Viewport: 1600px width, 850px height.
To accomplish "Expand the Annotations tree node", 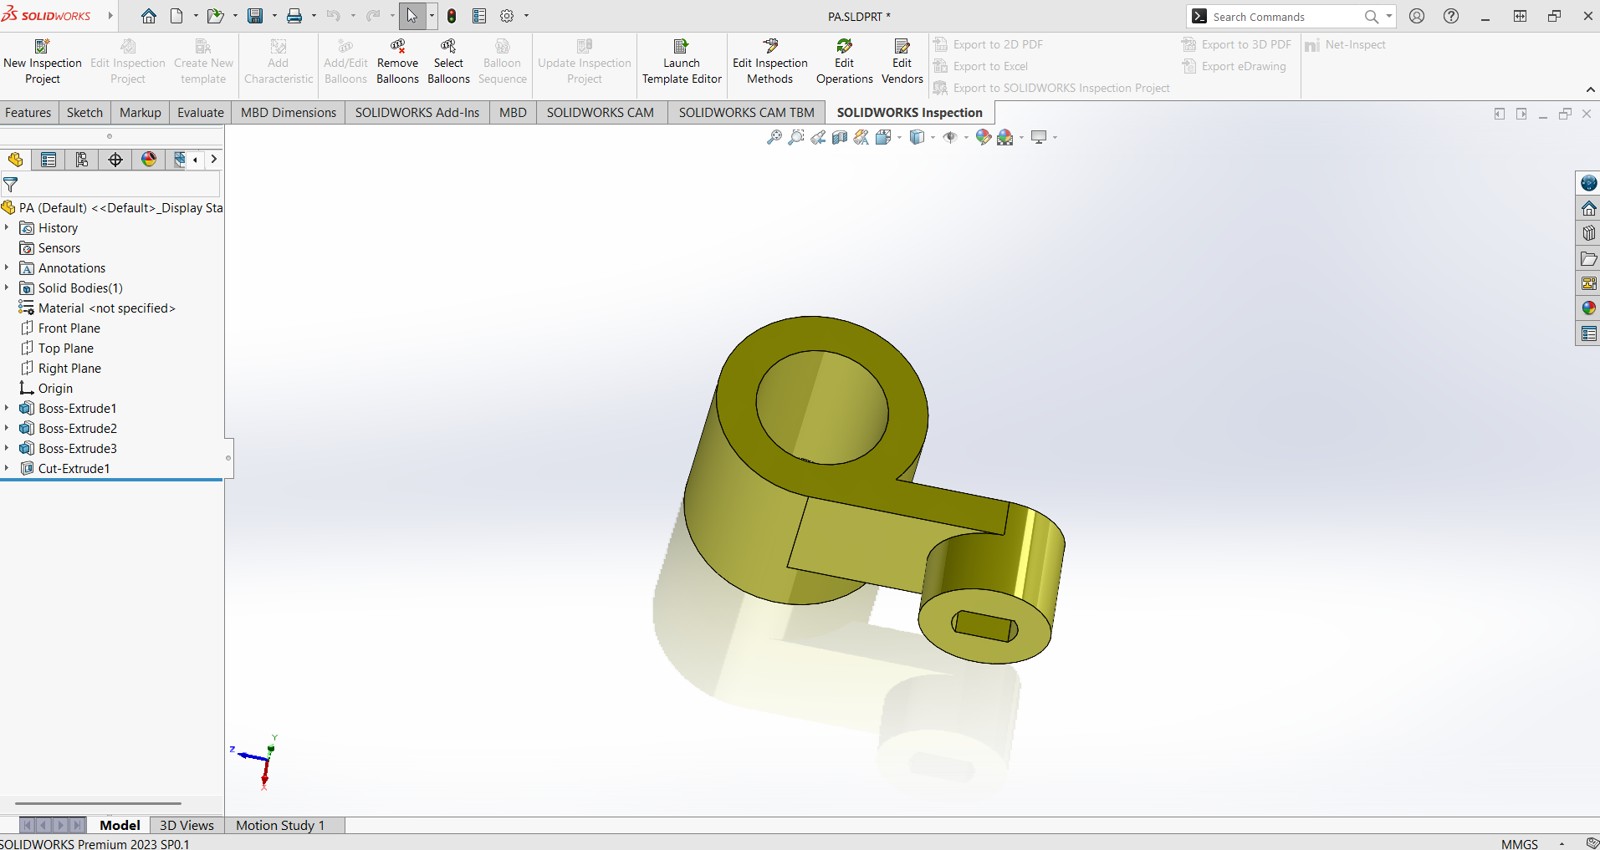I will pos(7,268).
